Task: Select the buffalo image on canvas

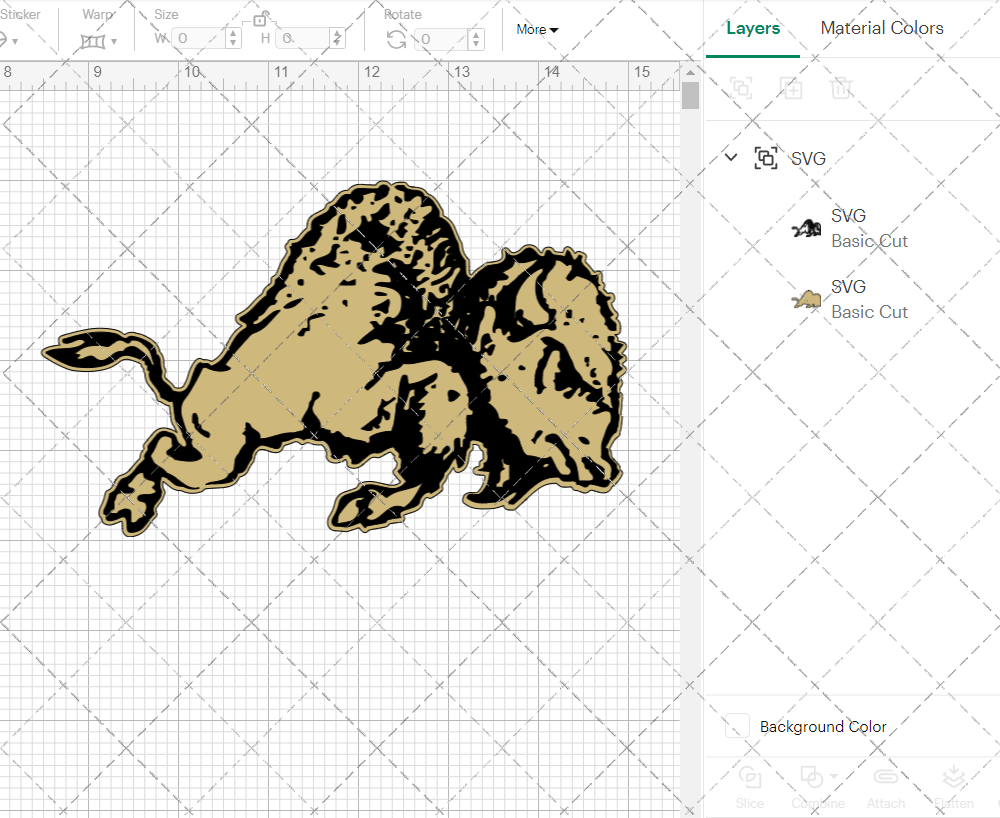Action: [334, 359]
